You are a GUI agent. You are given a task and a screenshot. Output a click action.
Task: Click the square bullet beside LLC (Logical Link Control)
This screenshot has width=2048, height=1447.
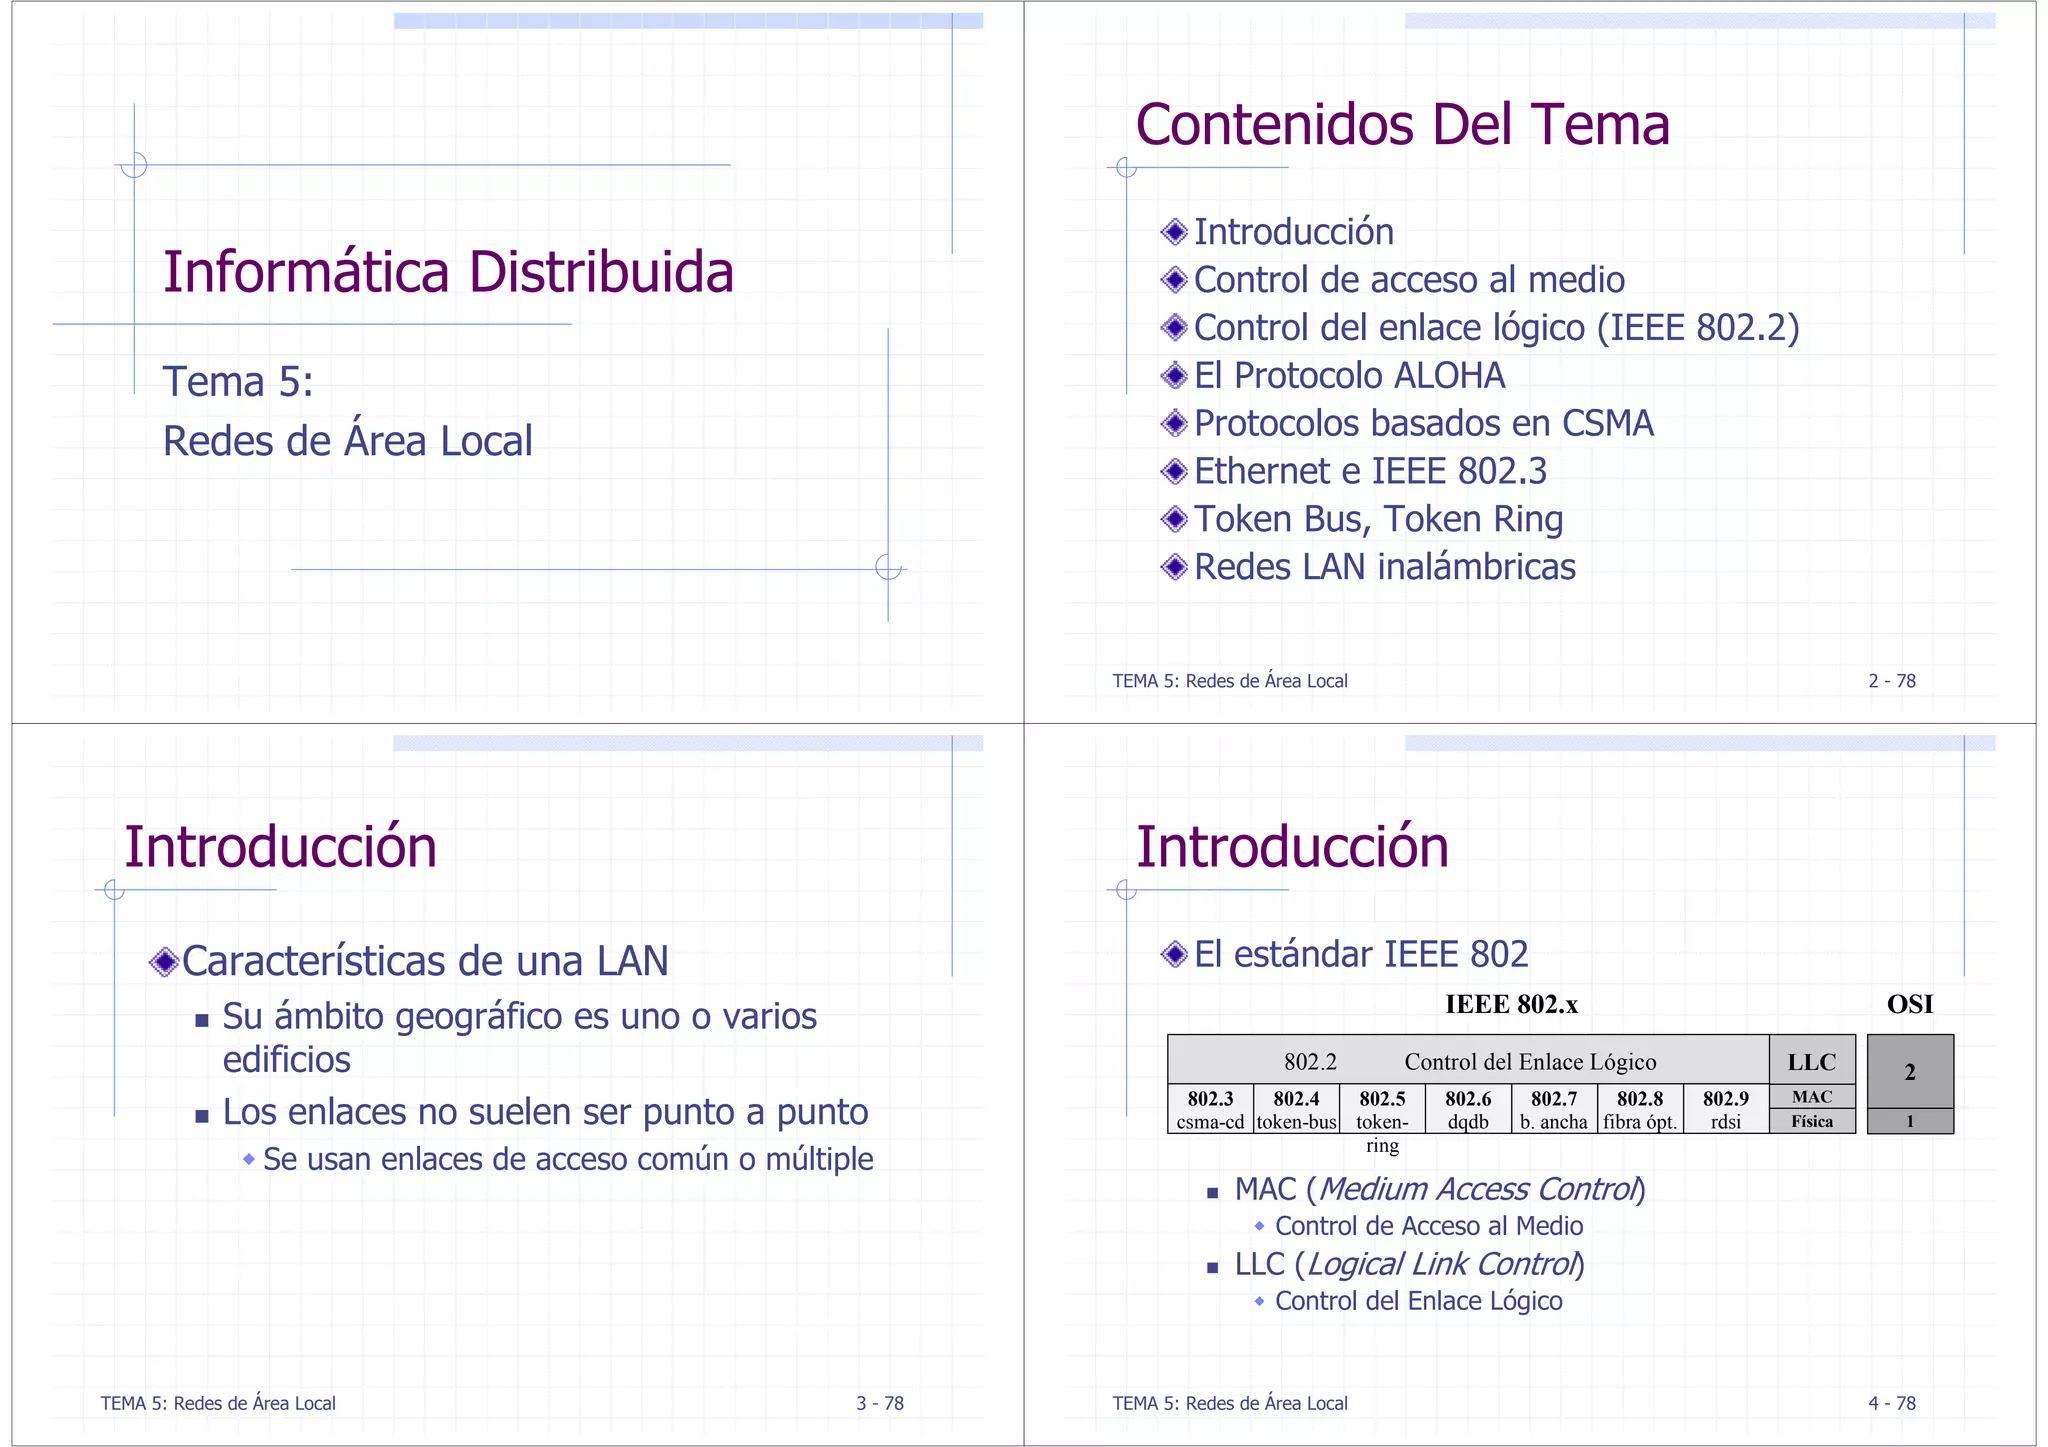1213,1267
